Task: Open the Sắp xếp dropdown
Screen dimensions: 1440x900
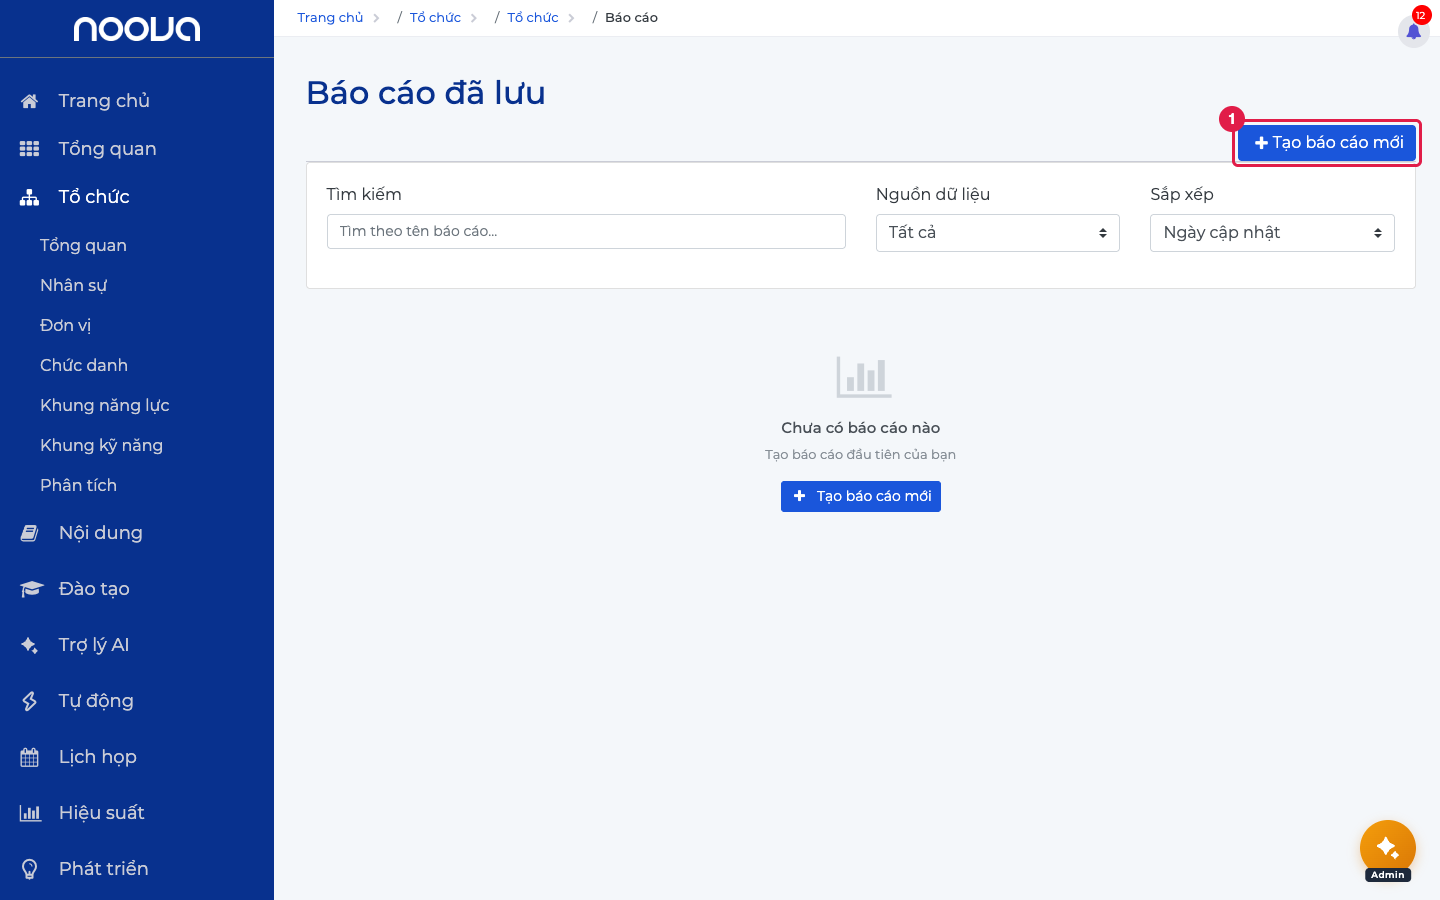Action: (1272, 233)
